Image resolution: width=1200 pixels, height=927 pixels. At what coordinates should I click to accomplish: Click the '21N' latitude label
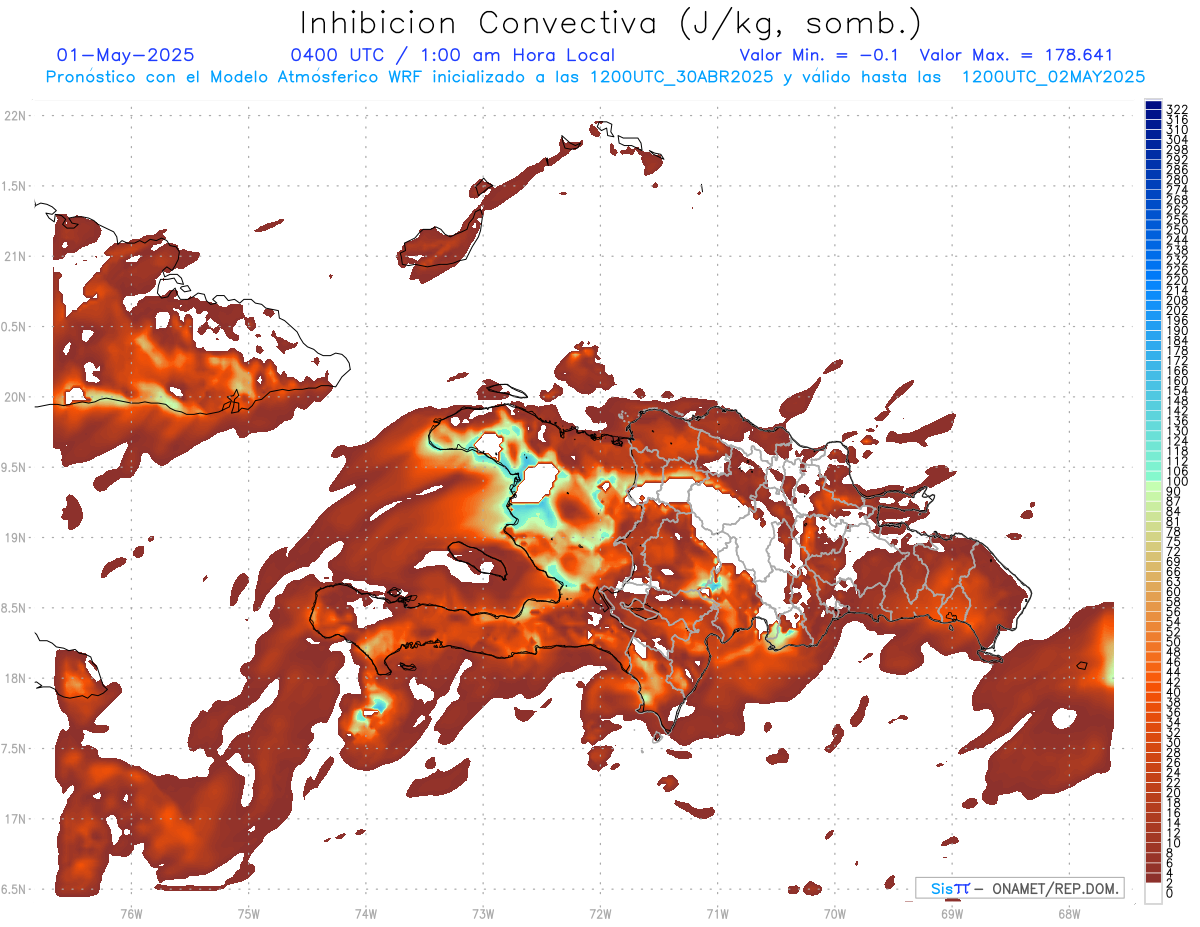pyautogui.click(x=16, y=257)
